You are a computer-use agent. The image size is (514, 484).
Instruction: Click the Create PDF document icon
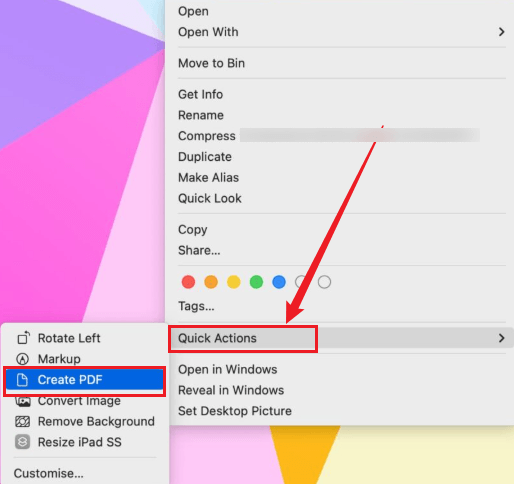pos(22,380)
